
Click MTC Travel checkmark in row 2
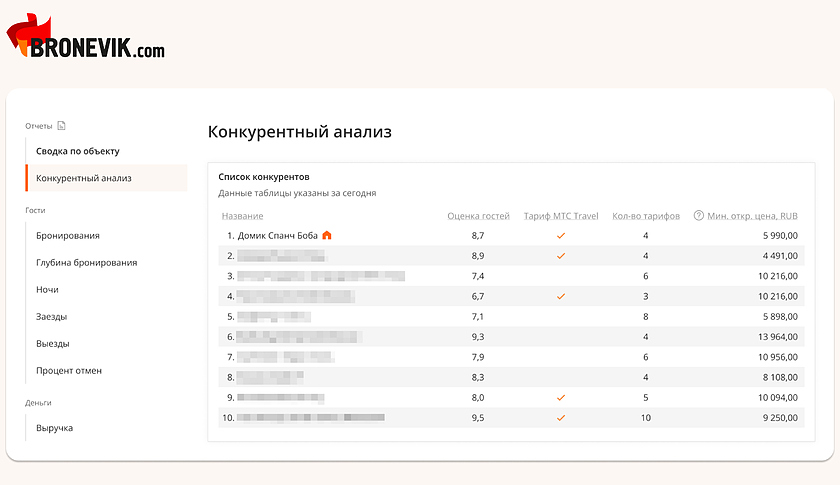[x=561, y=256]
